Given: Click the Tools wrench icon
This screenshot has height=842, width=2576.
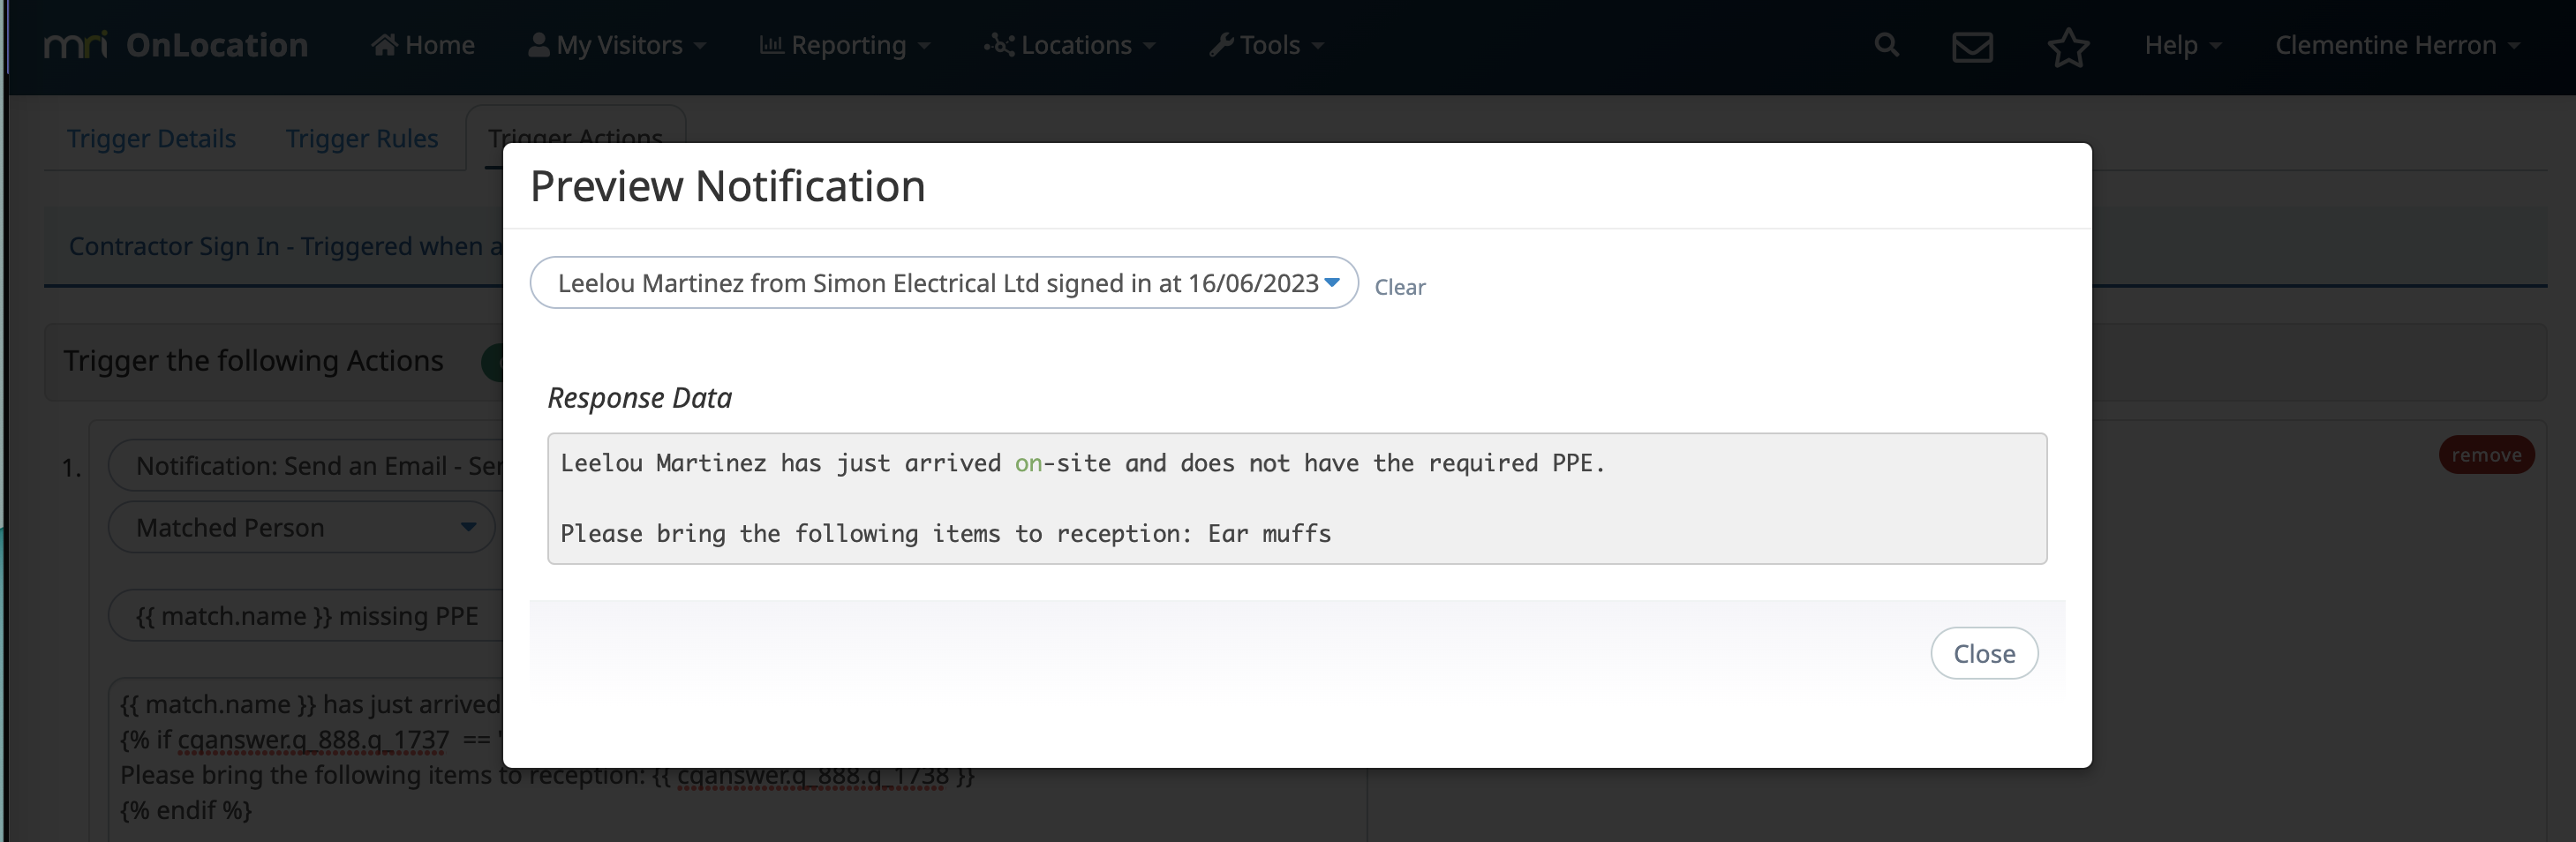Looking at the screenshot, I should click(x=1220, y=45).
